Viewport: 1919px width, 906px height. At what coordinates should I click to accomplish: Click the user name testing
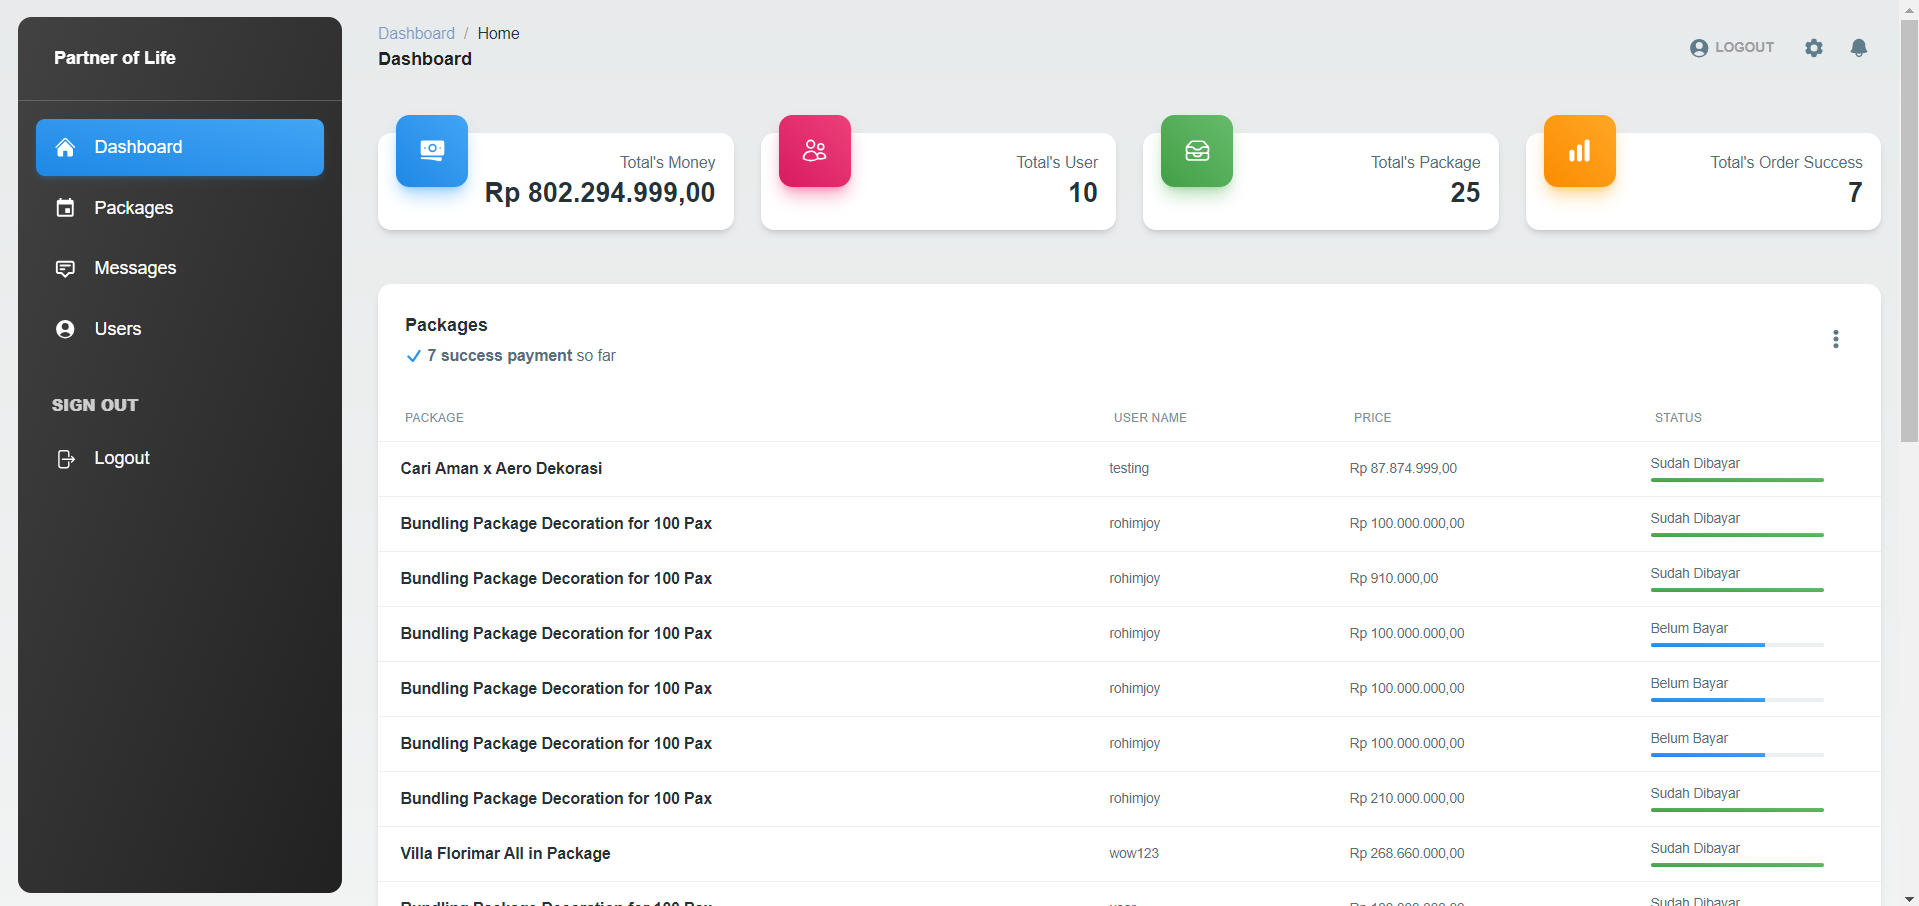tap(1129, 468)
